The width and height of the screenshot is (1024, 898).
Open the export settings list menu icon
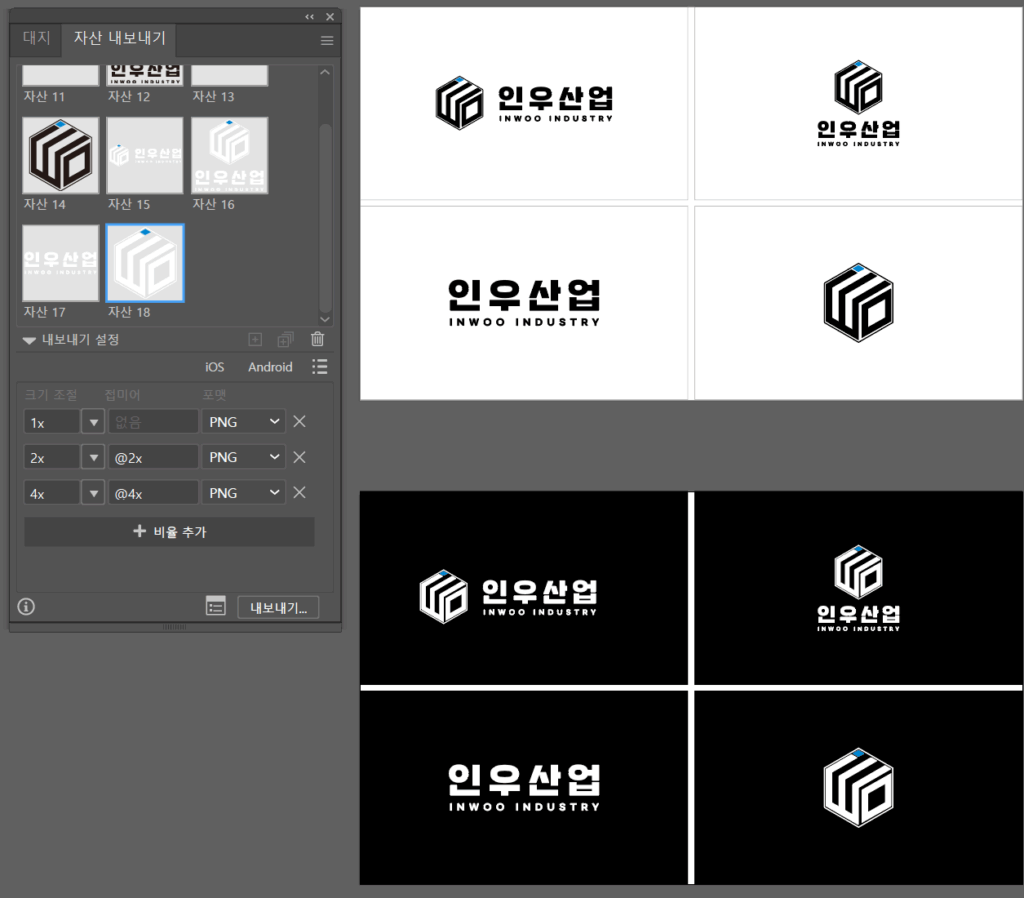[319, 366]
